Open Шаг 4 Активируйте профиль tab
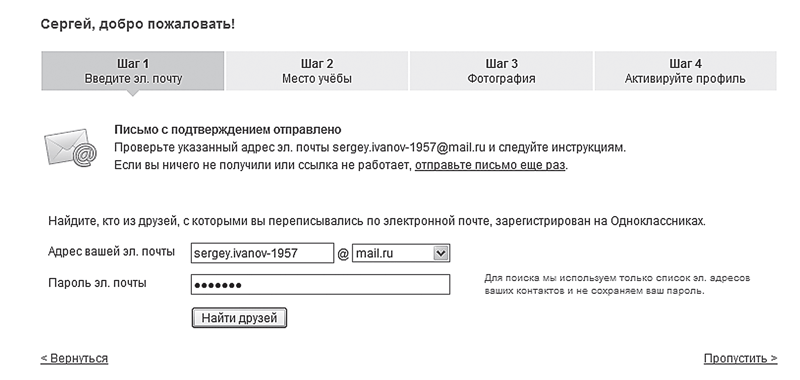This screenshot has height=380, width=800. click(x=685, y=71)
